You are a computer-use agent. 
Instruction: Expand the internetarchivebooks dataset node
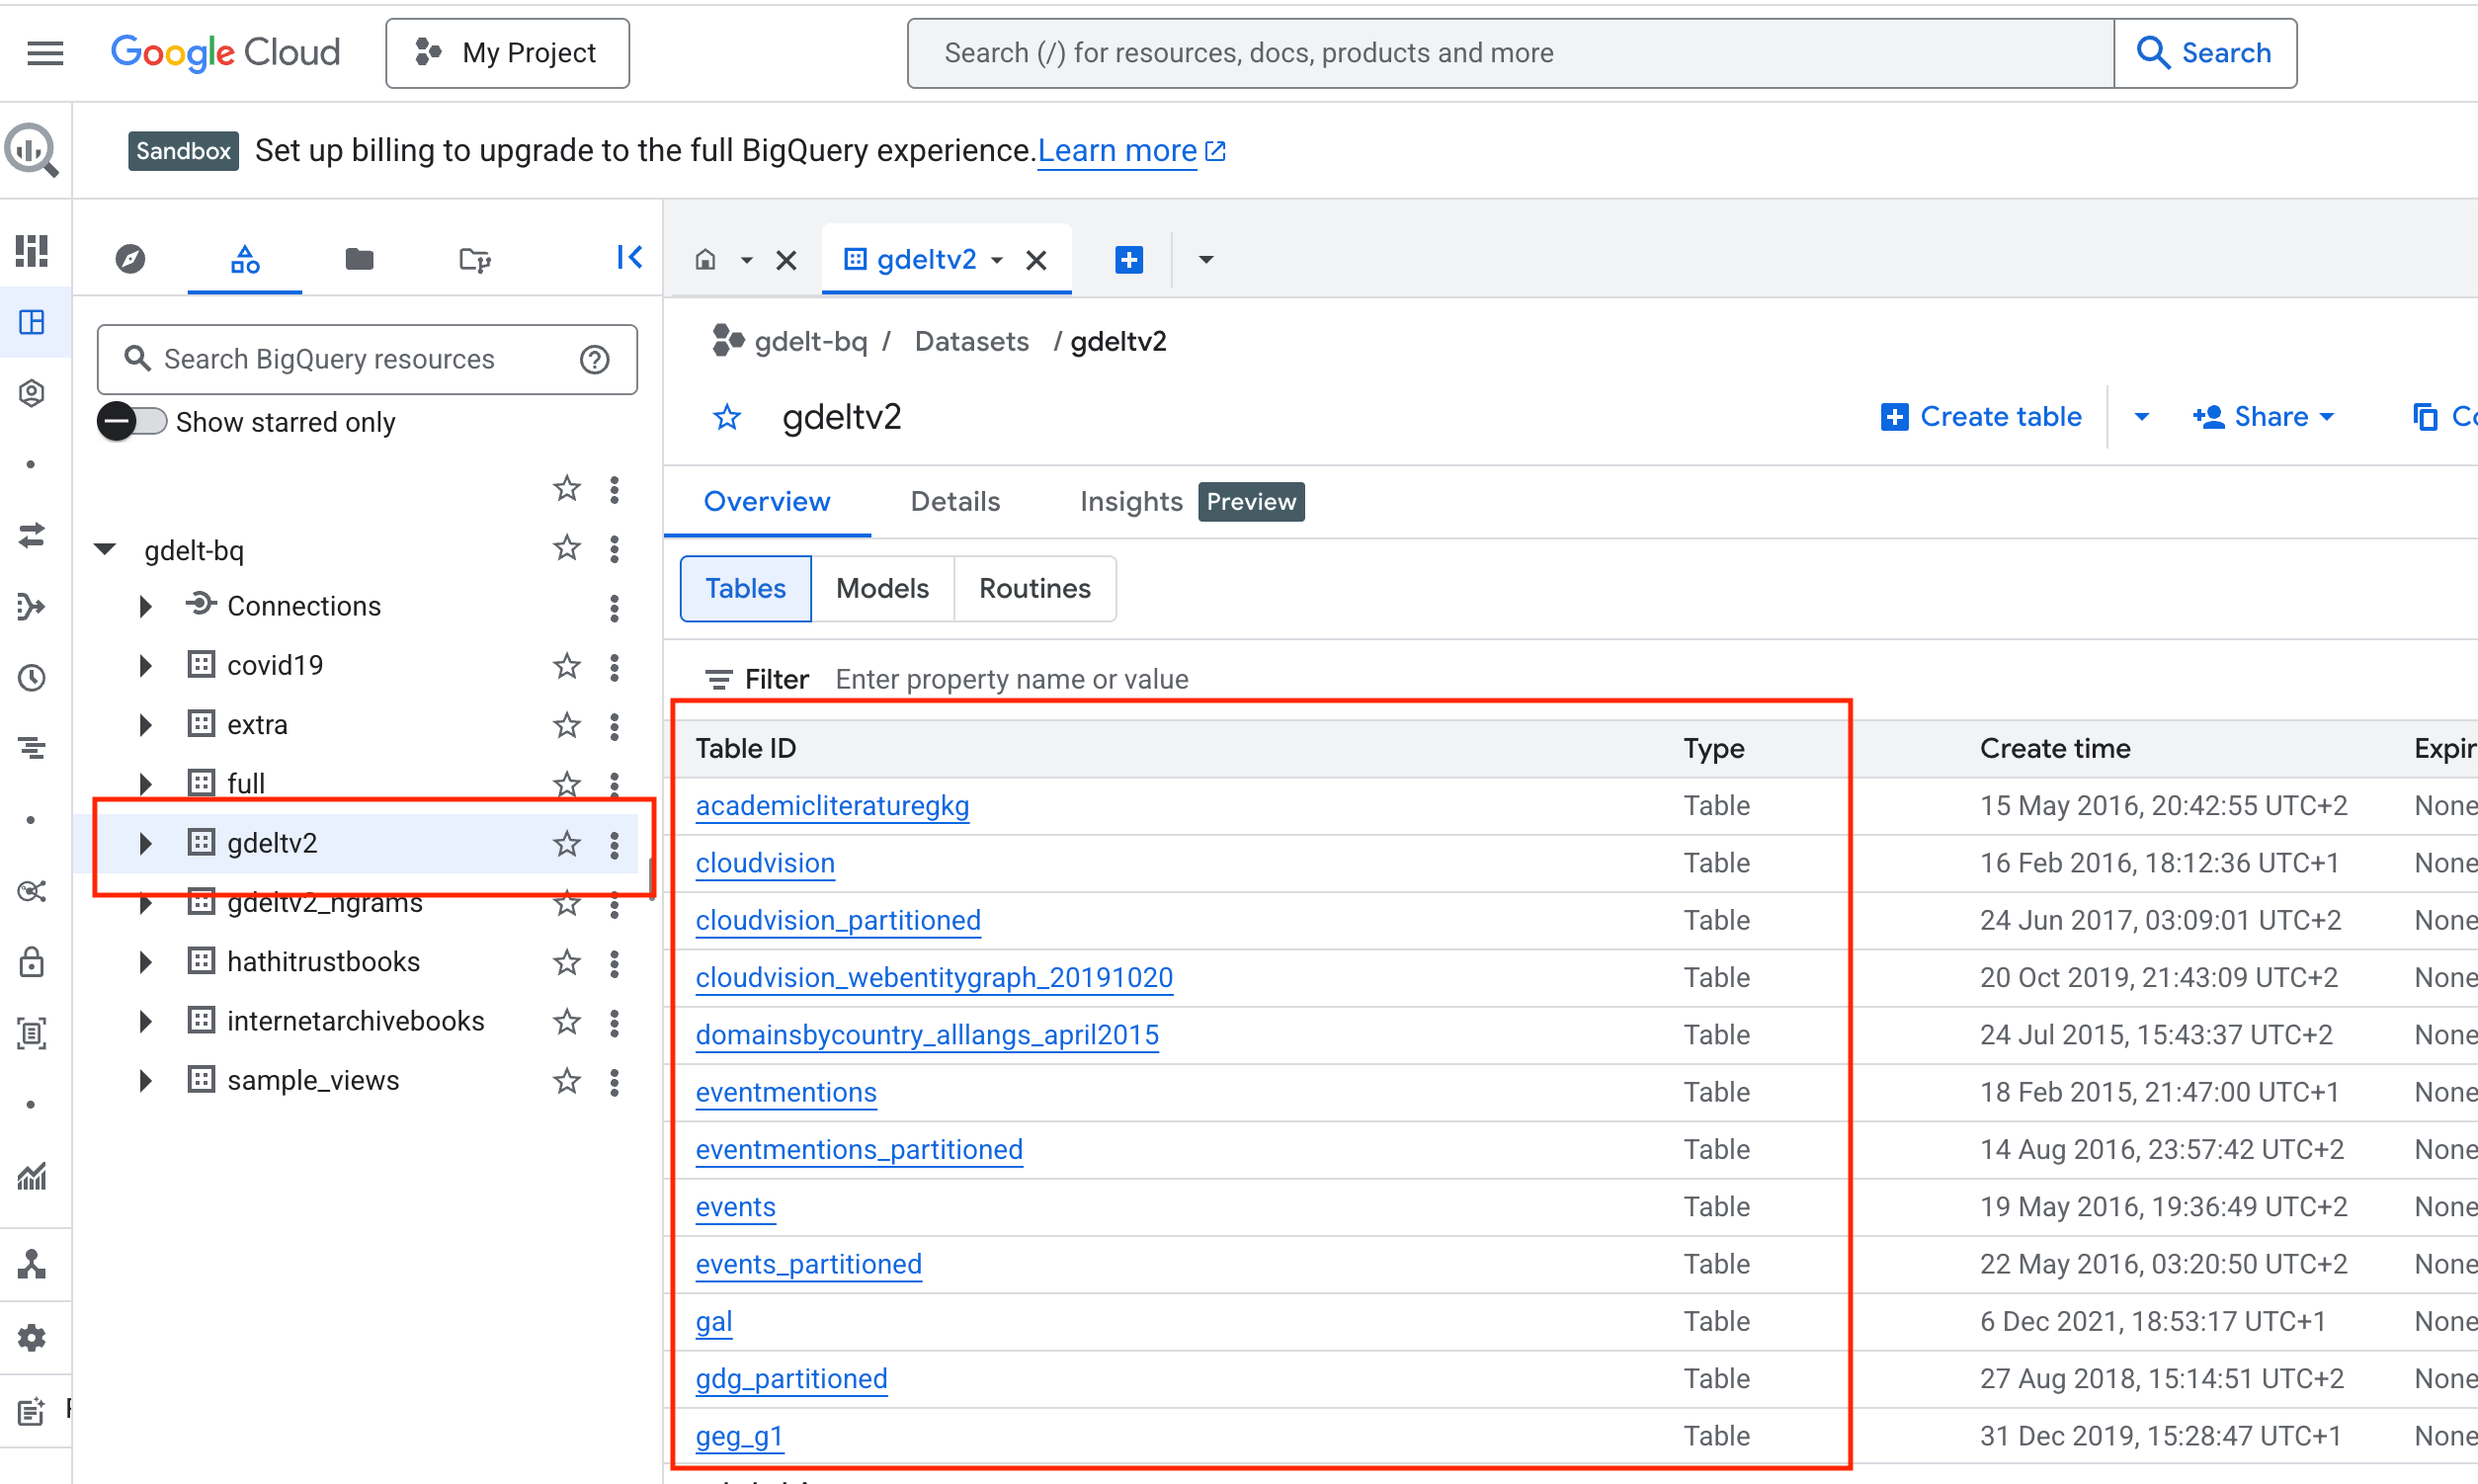145,1022
